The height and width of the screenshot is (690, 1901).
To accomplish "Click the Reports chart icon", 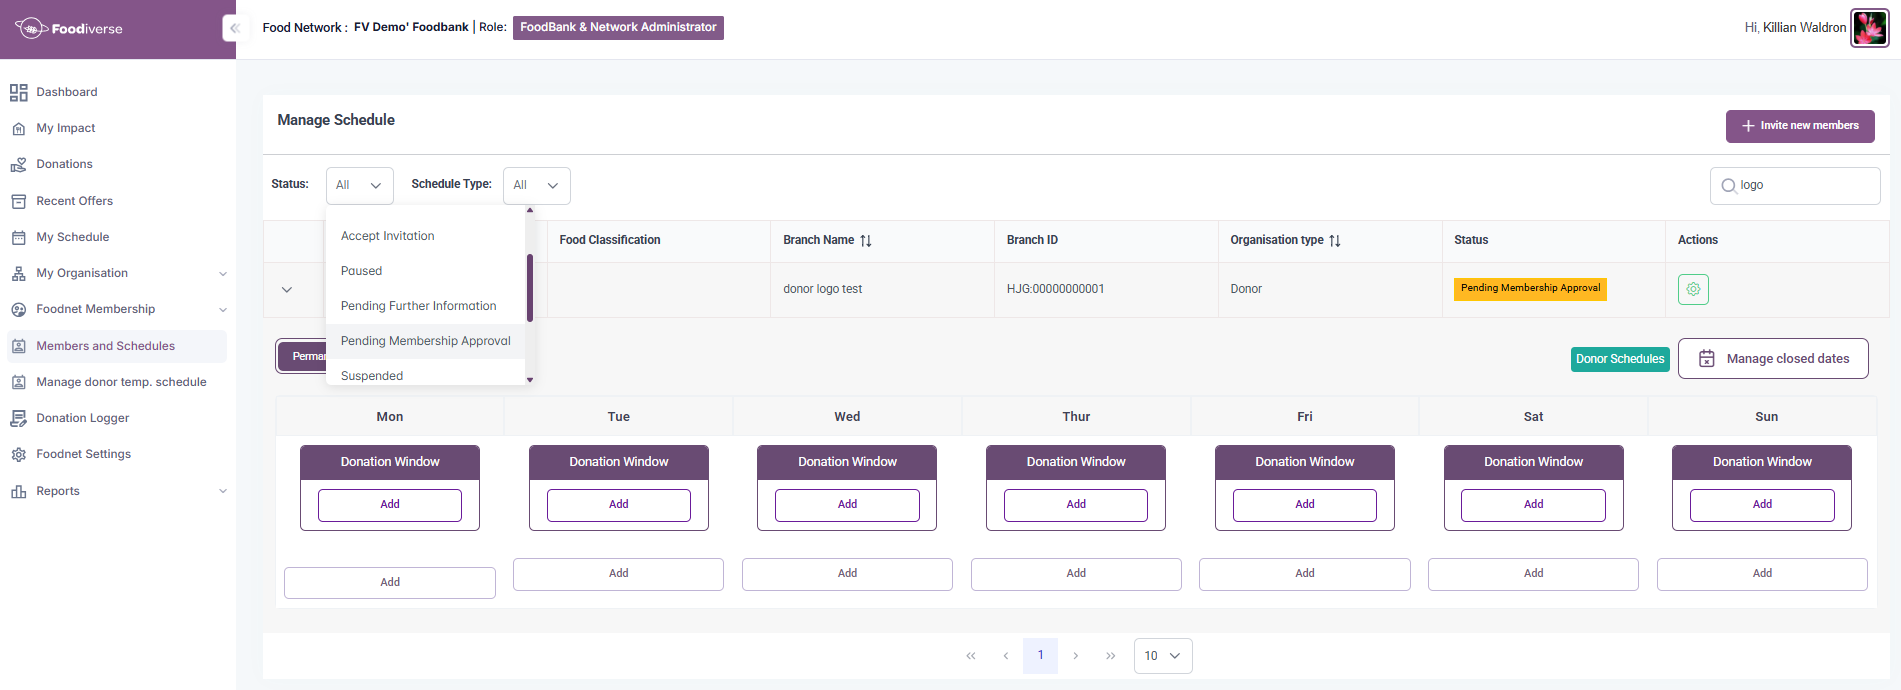I will click(18, 491).
